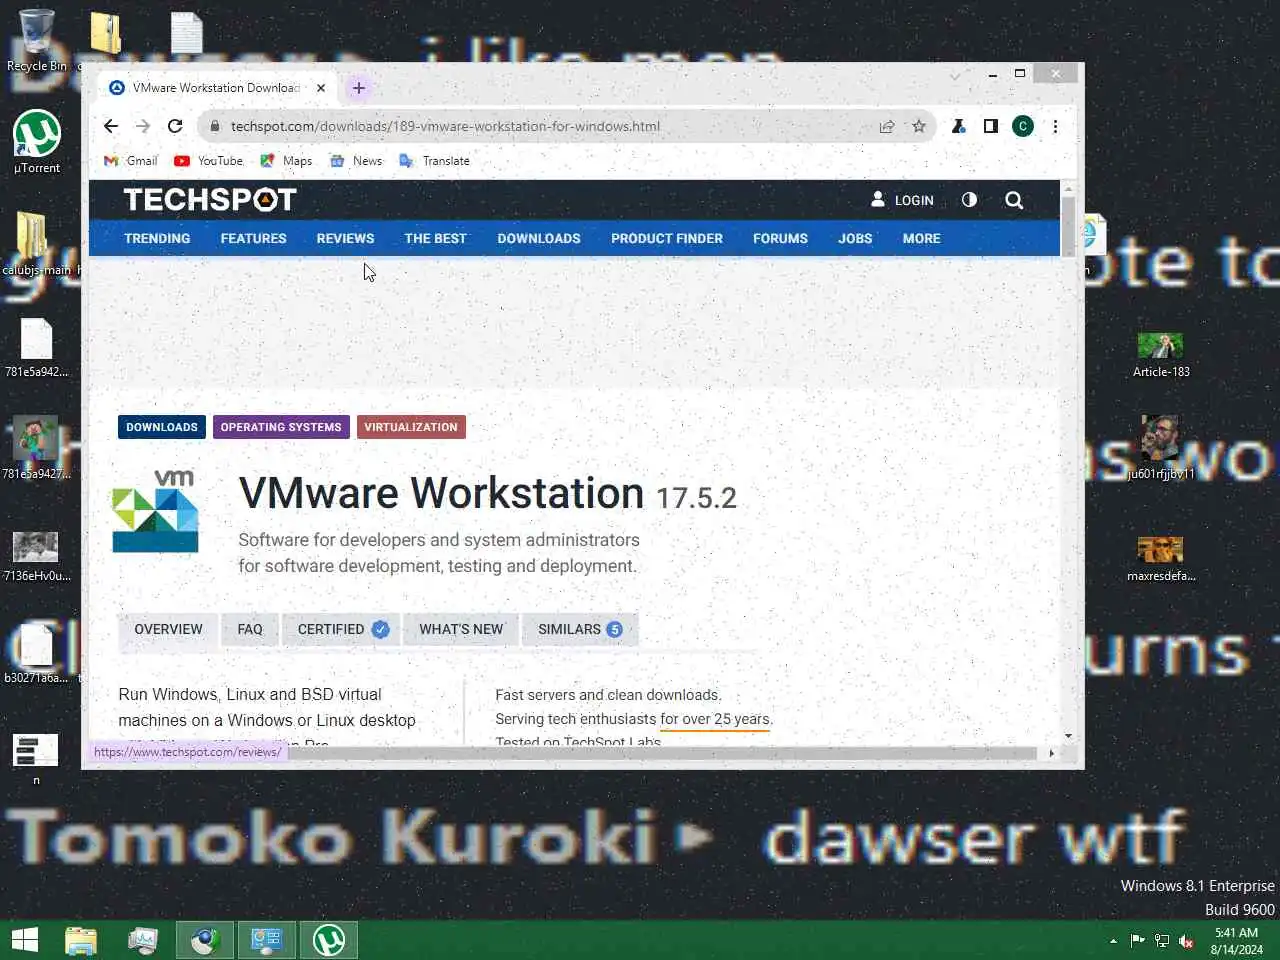Click LOGIN on TechSpot header
The width and height of the screenshot is (1280, 960).
[902, 200]
